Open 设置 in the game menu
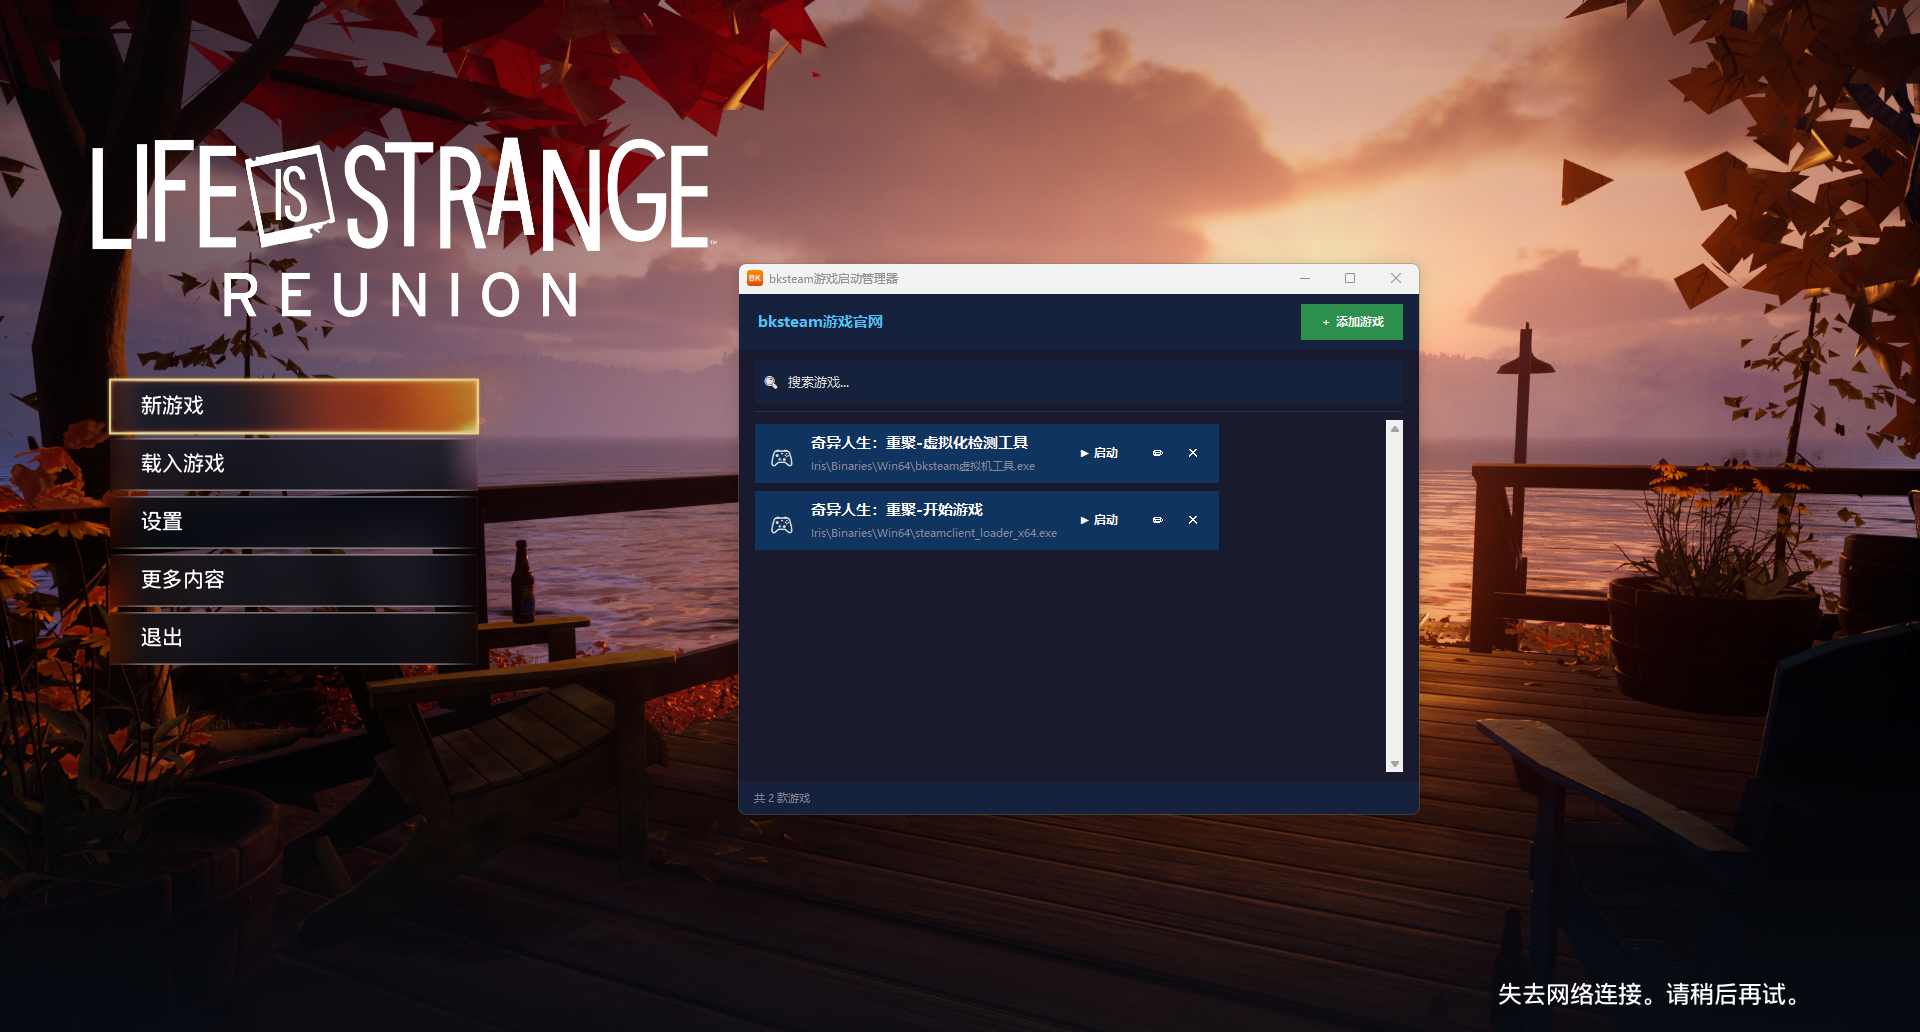This screenshot has height=1032, width=1920. [x=294, y=522]
